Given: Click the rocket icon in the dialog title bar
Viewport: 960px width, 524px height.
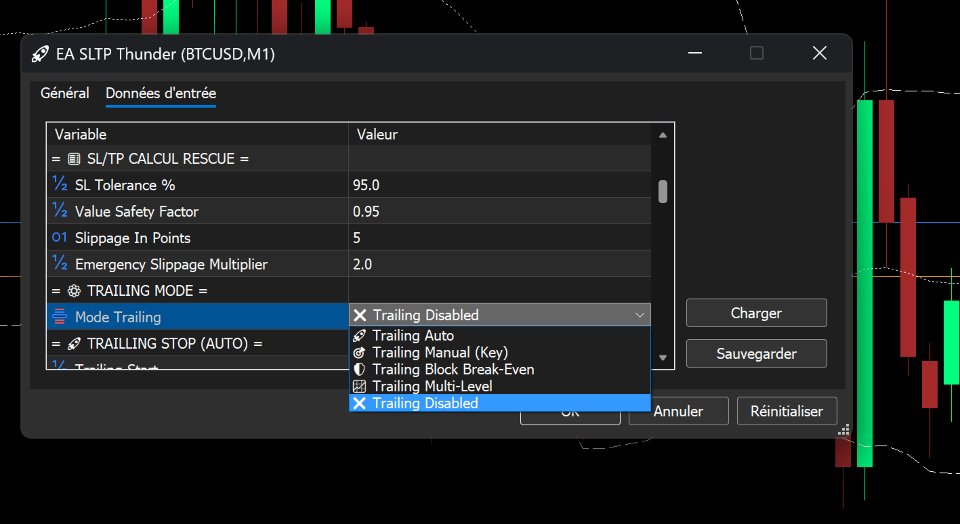Looking at the screenshot, I should tap(40, 54).
